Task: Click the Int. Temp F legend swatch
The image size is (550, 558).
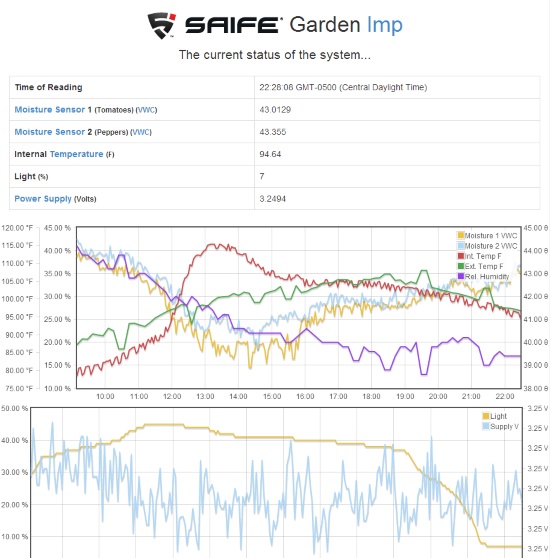Action: point(460,256)
